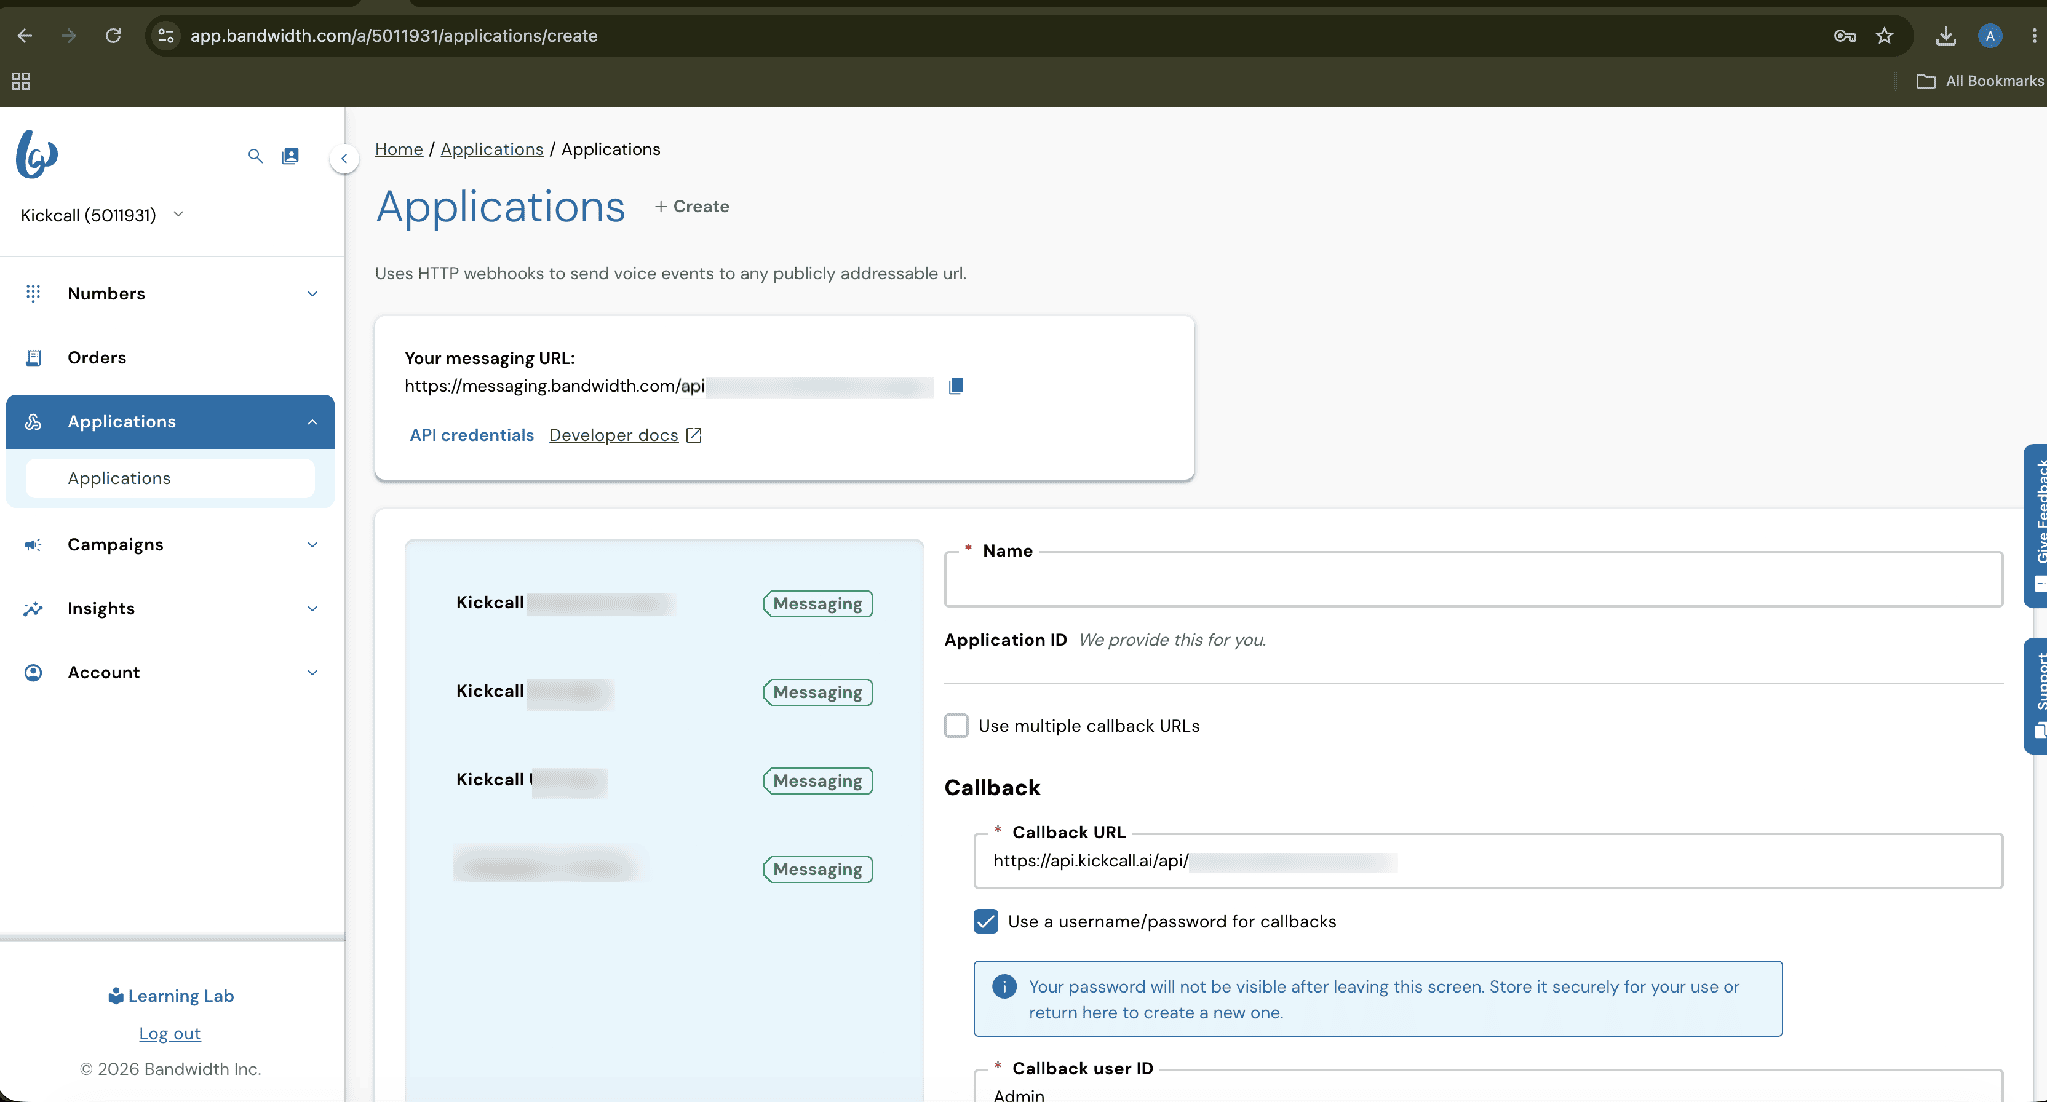Click the + Create button
Screen dimensions: 2047x1102
pyautogui.click(x=692, y=206)
